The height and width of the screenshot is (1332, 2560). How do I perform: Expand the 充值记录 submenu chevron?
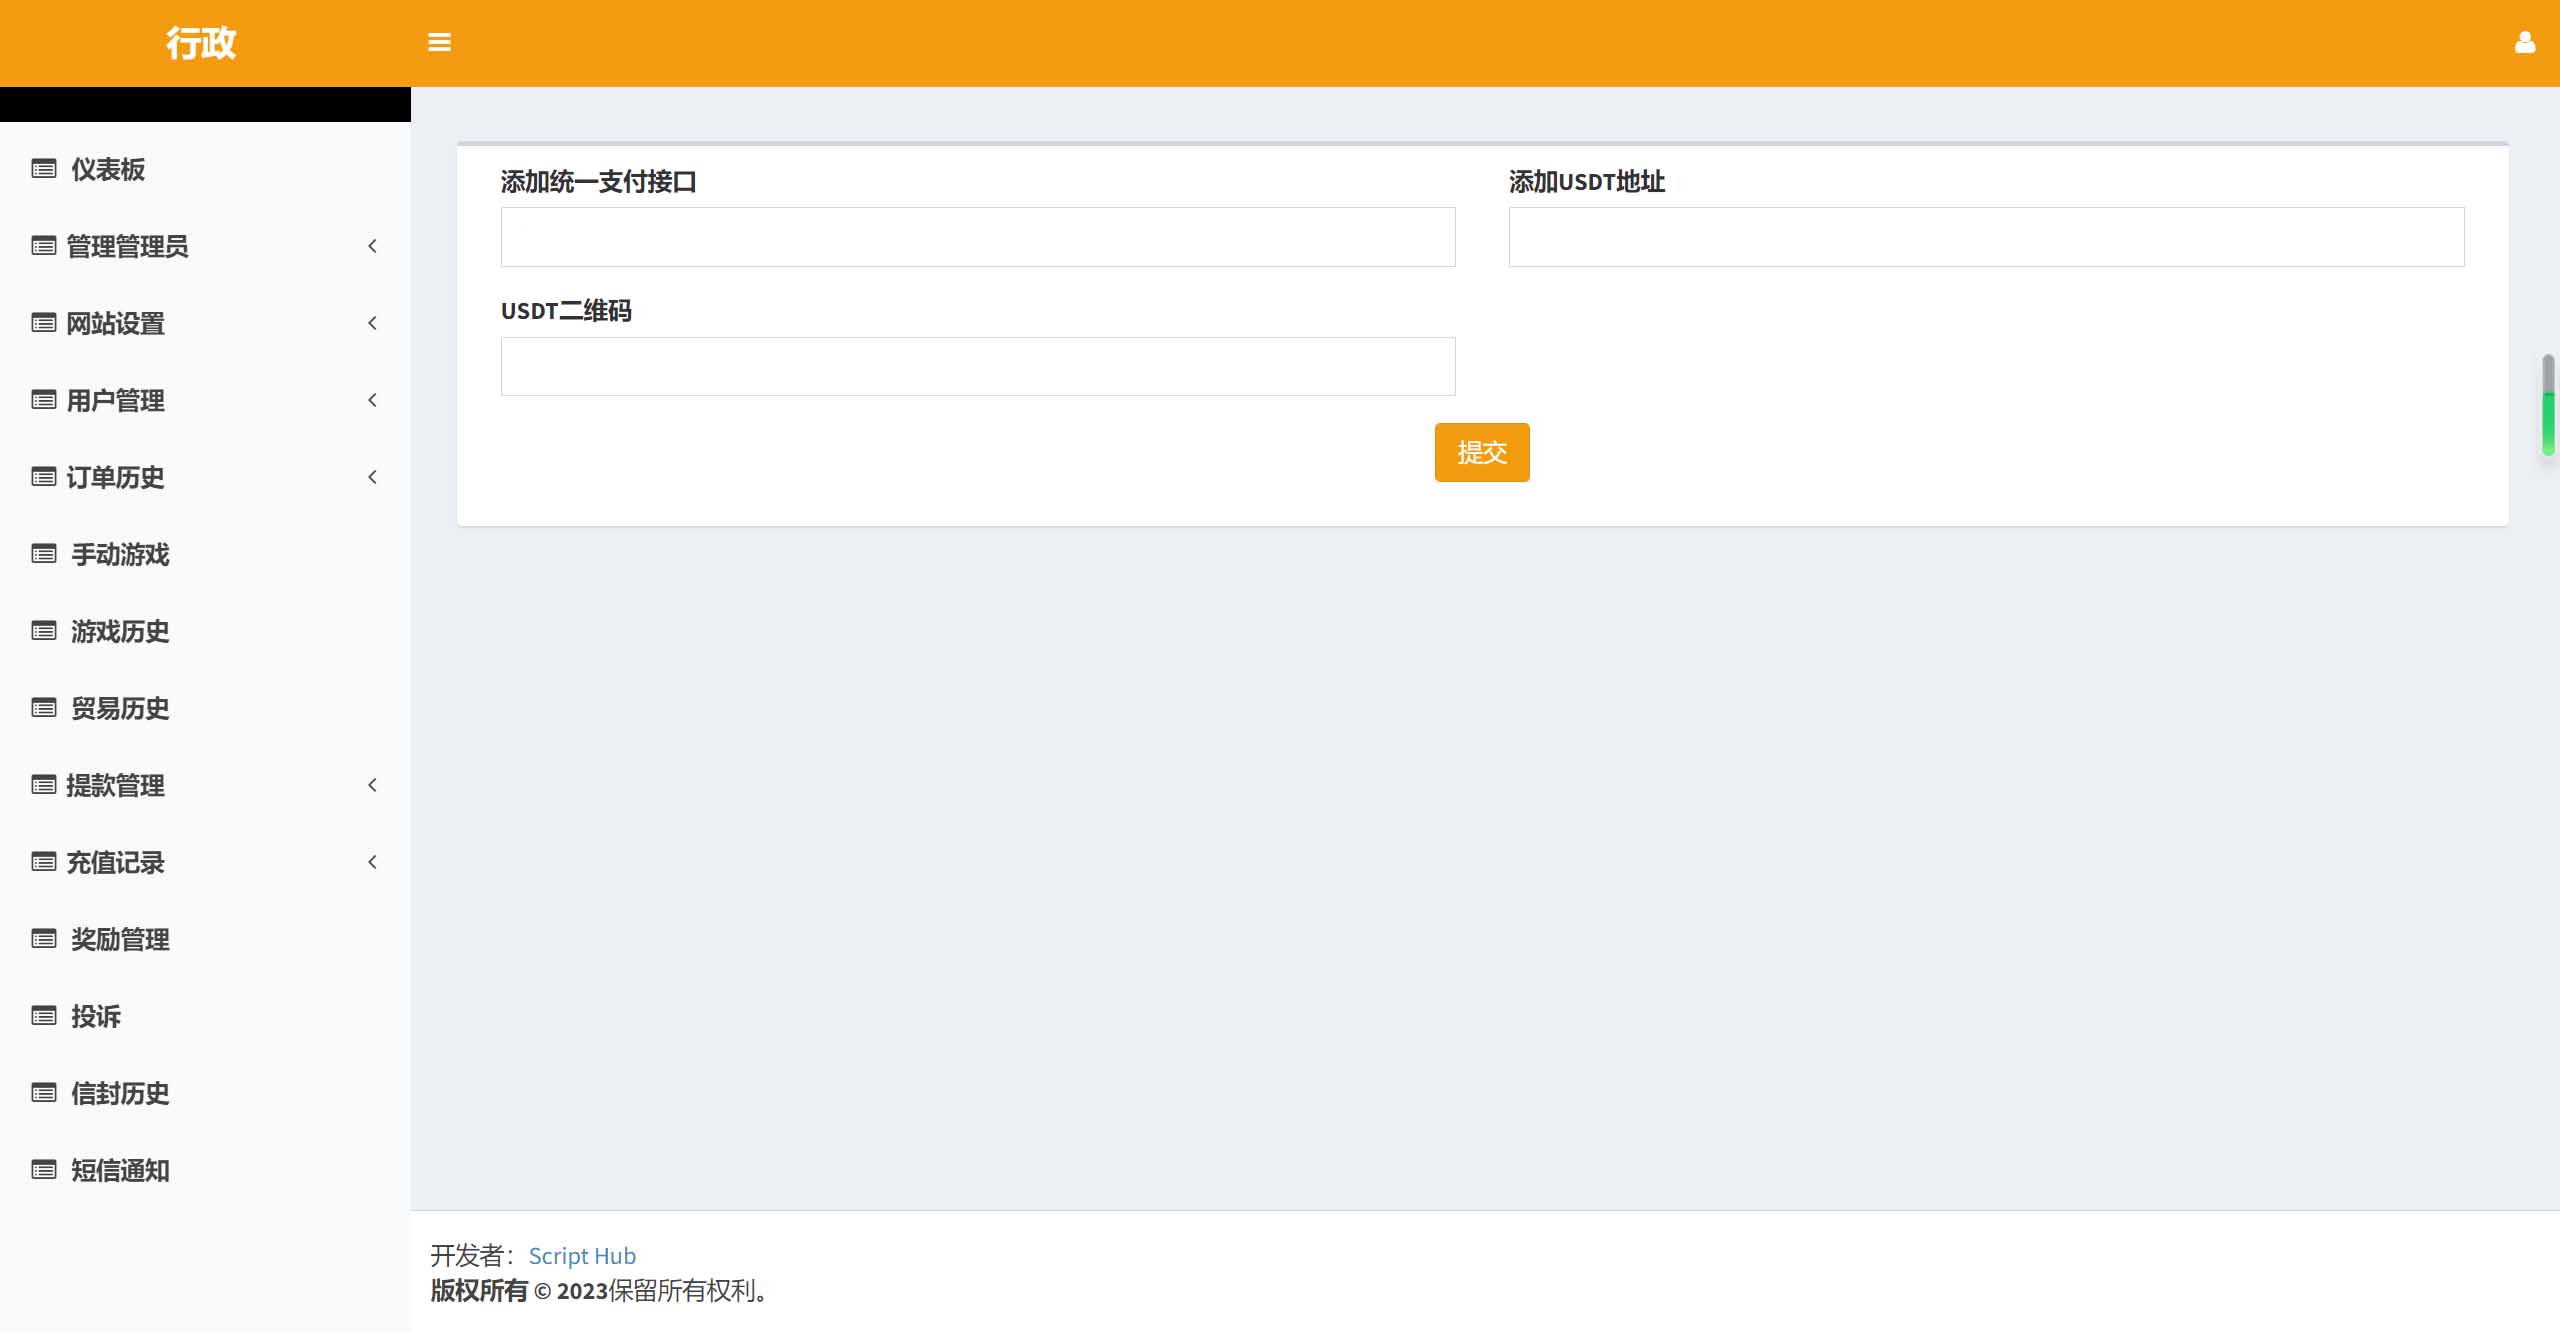[372, 862]
